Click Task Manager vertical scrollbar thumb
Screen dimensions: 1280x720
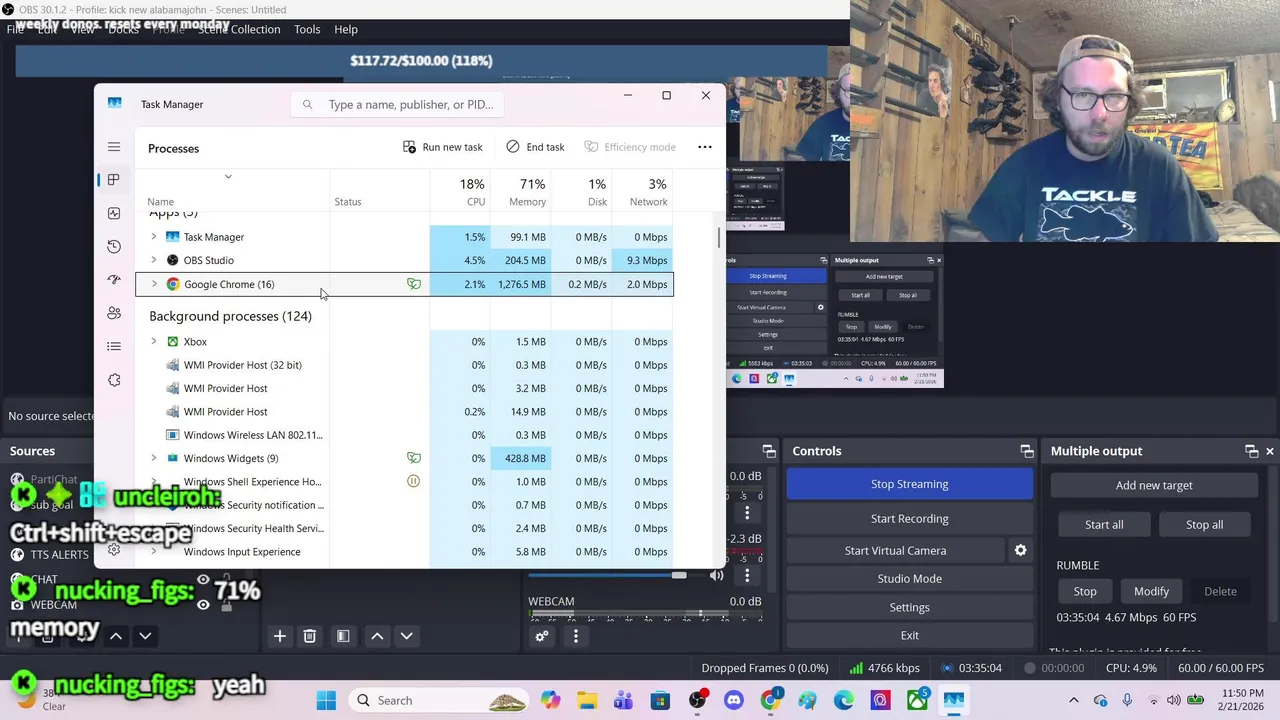(718, 238)
